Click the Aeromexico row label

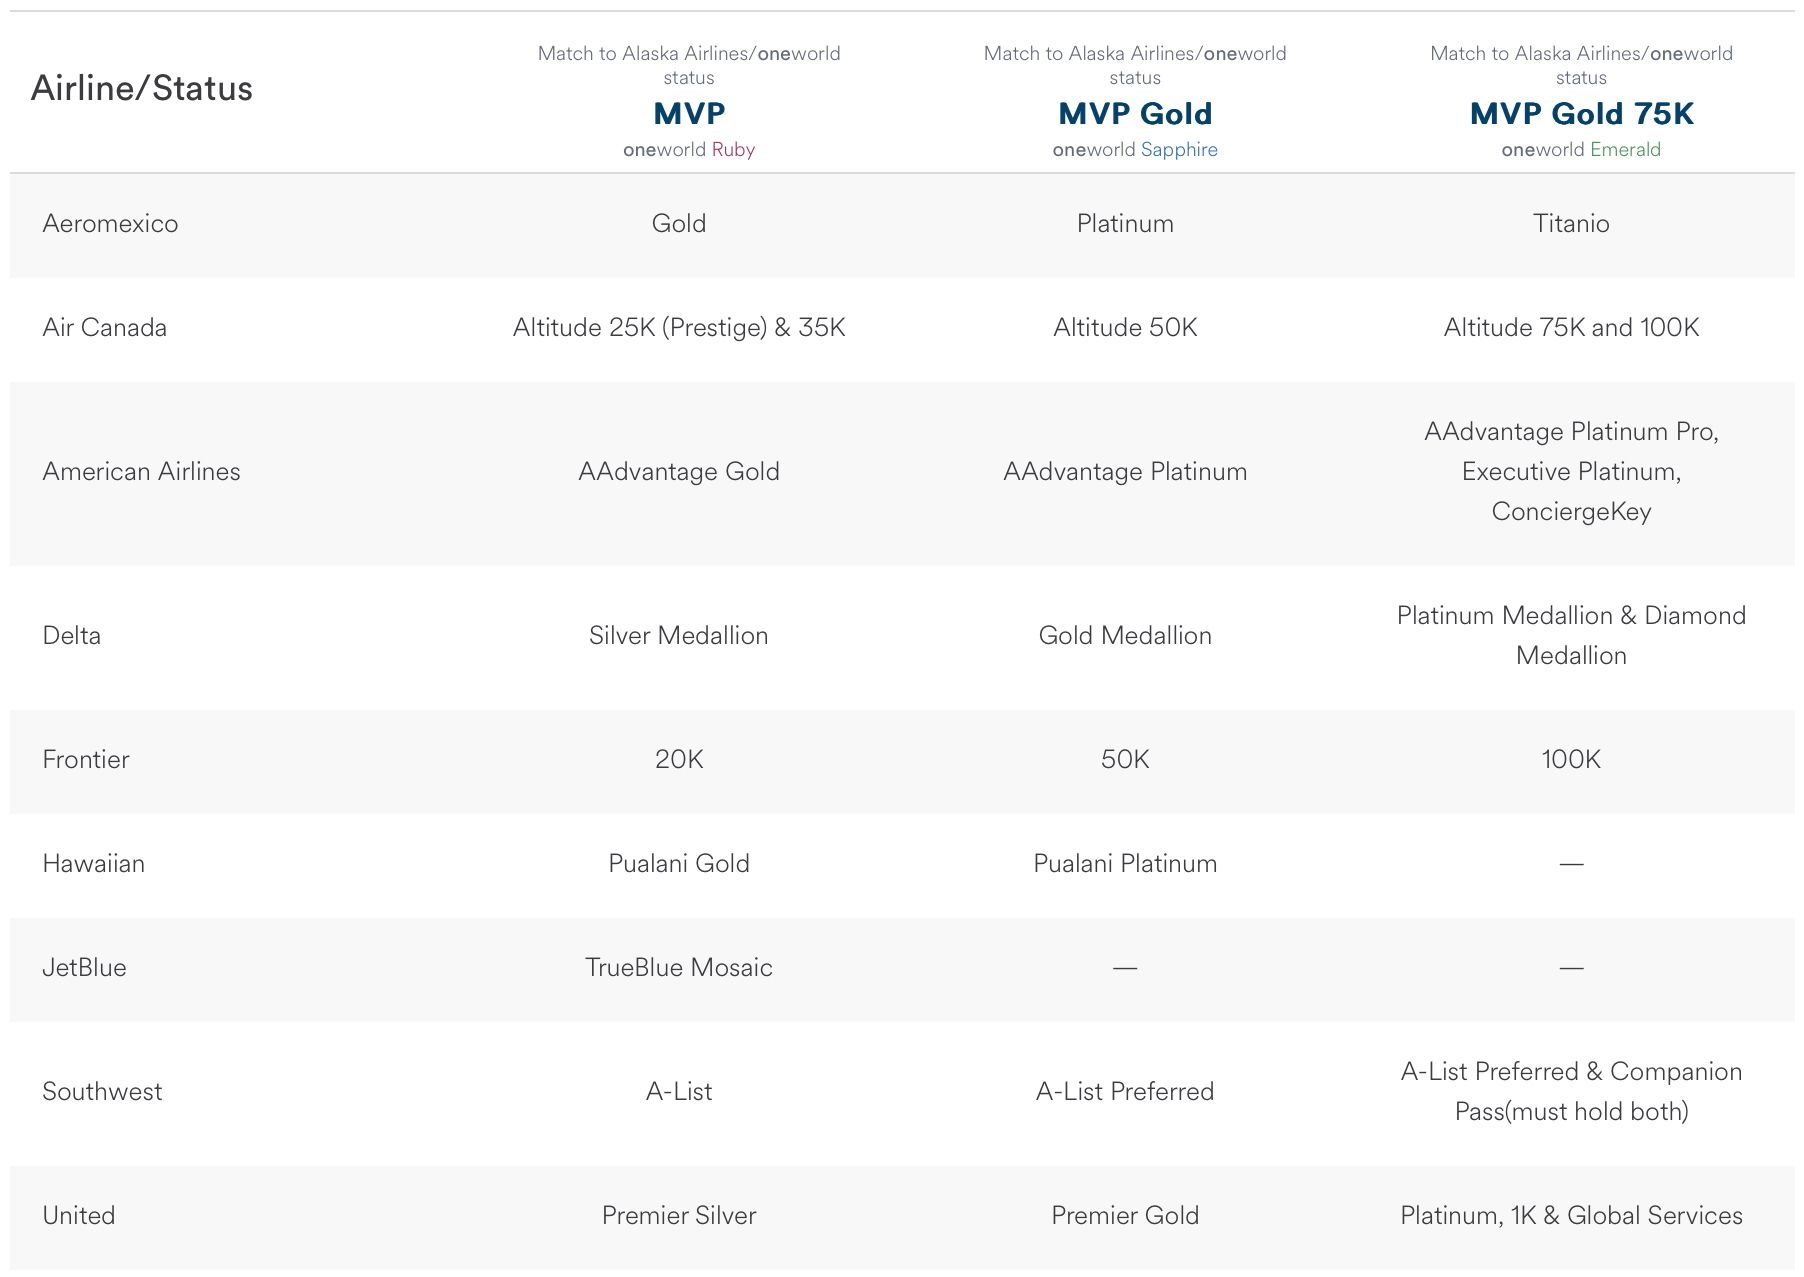pos(110,224)
